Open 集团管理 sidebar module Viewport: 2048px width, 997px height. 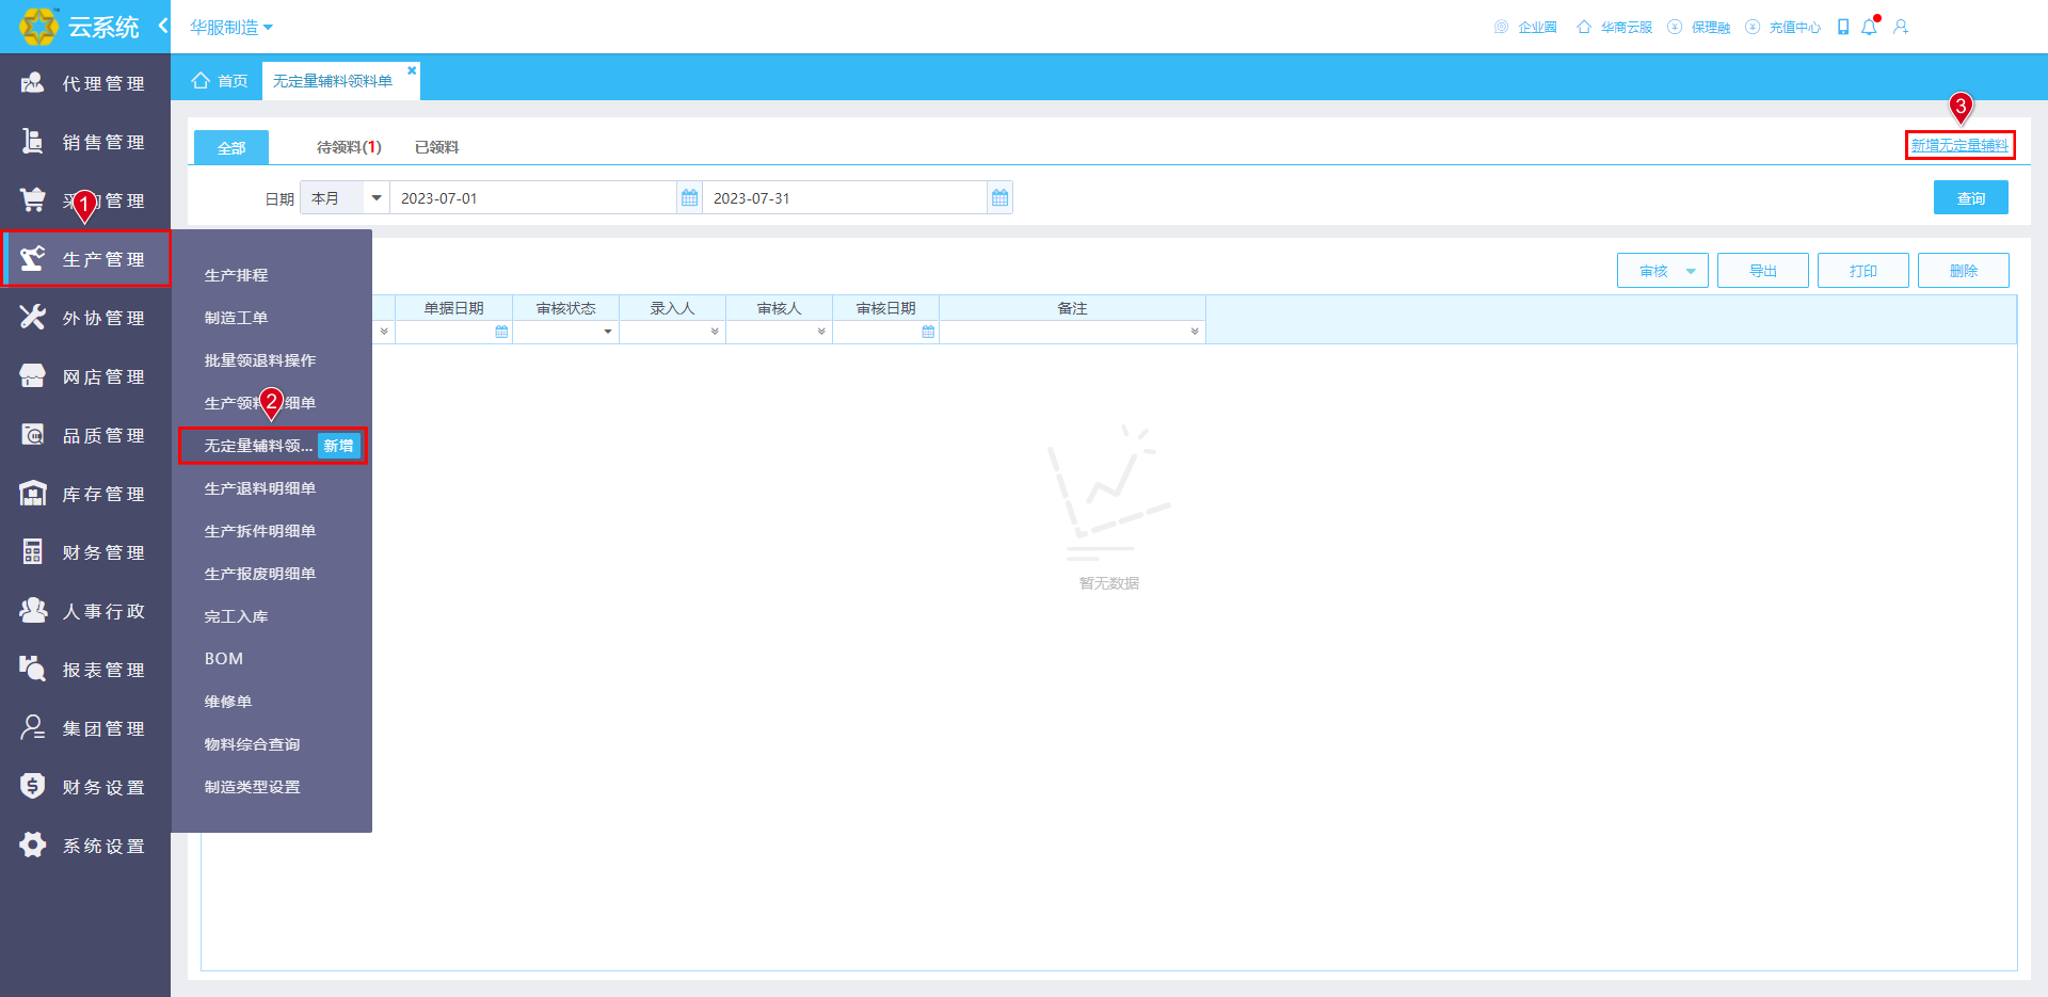point(85,729)
